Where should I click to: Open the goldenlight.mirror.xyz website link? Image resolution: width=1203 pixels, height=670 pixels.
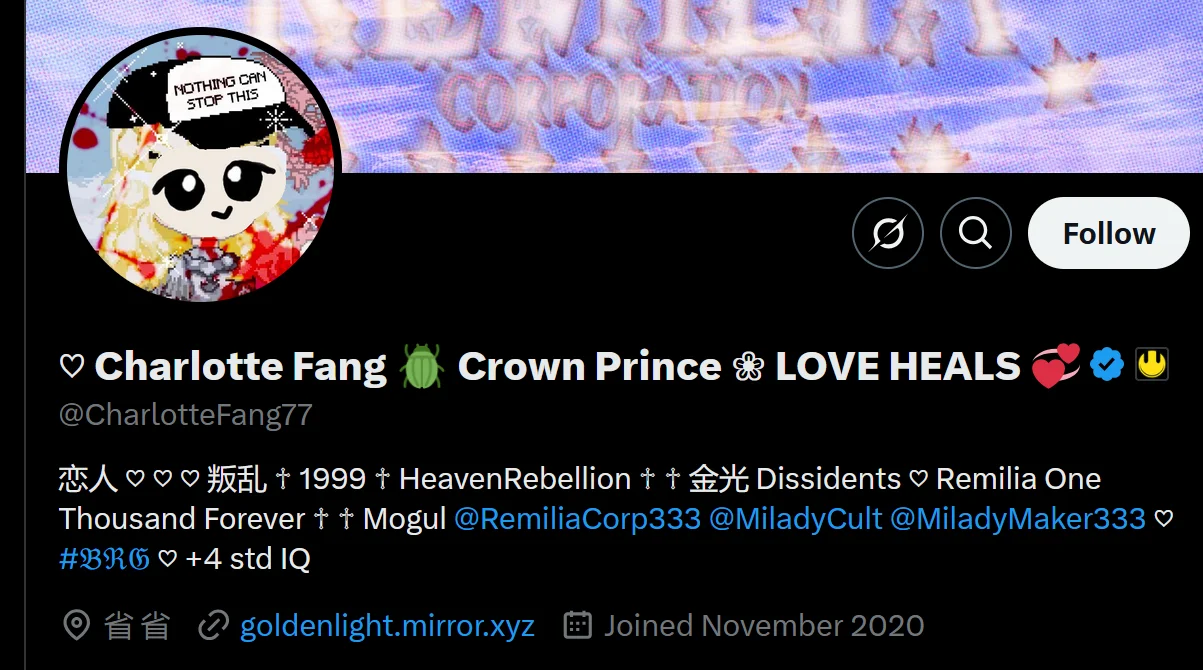point(387,626)
